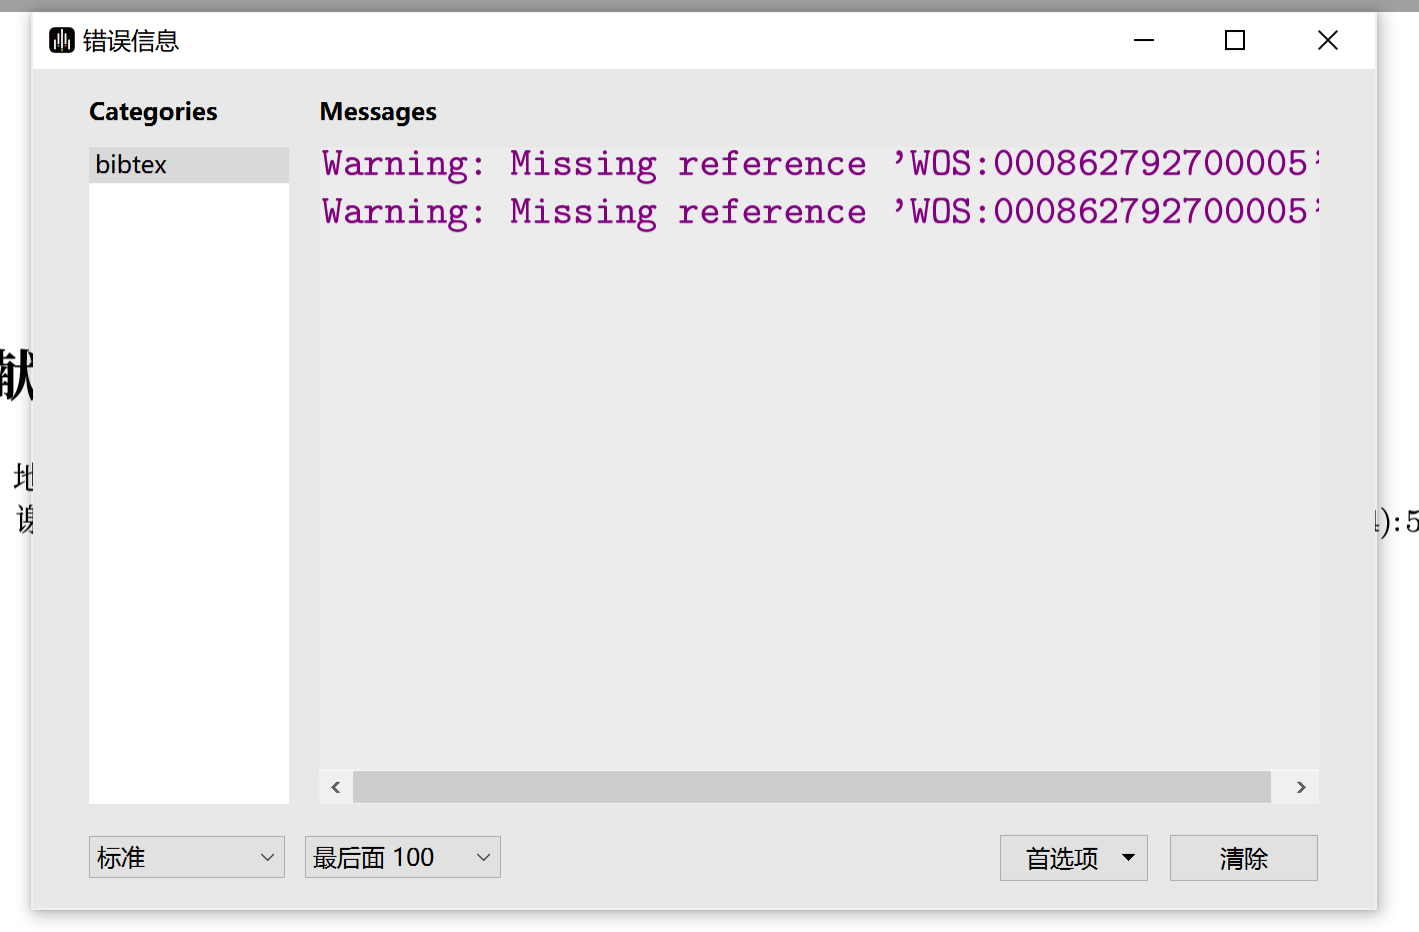Close the 错误信息 dialog
Screen dimensions: 1419x932
(x=1327, y=40)
